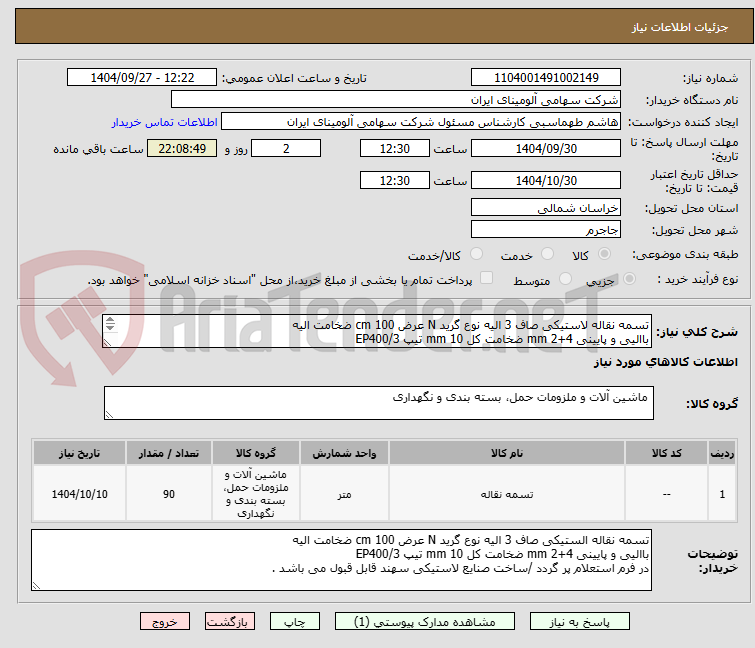Click the page title 'جزئیات اطلاعات نیاز'
Viewport: 755px width, 648px height.
tap(680, 27)
